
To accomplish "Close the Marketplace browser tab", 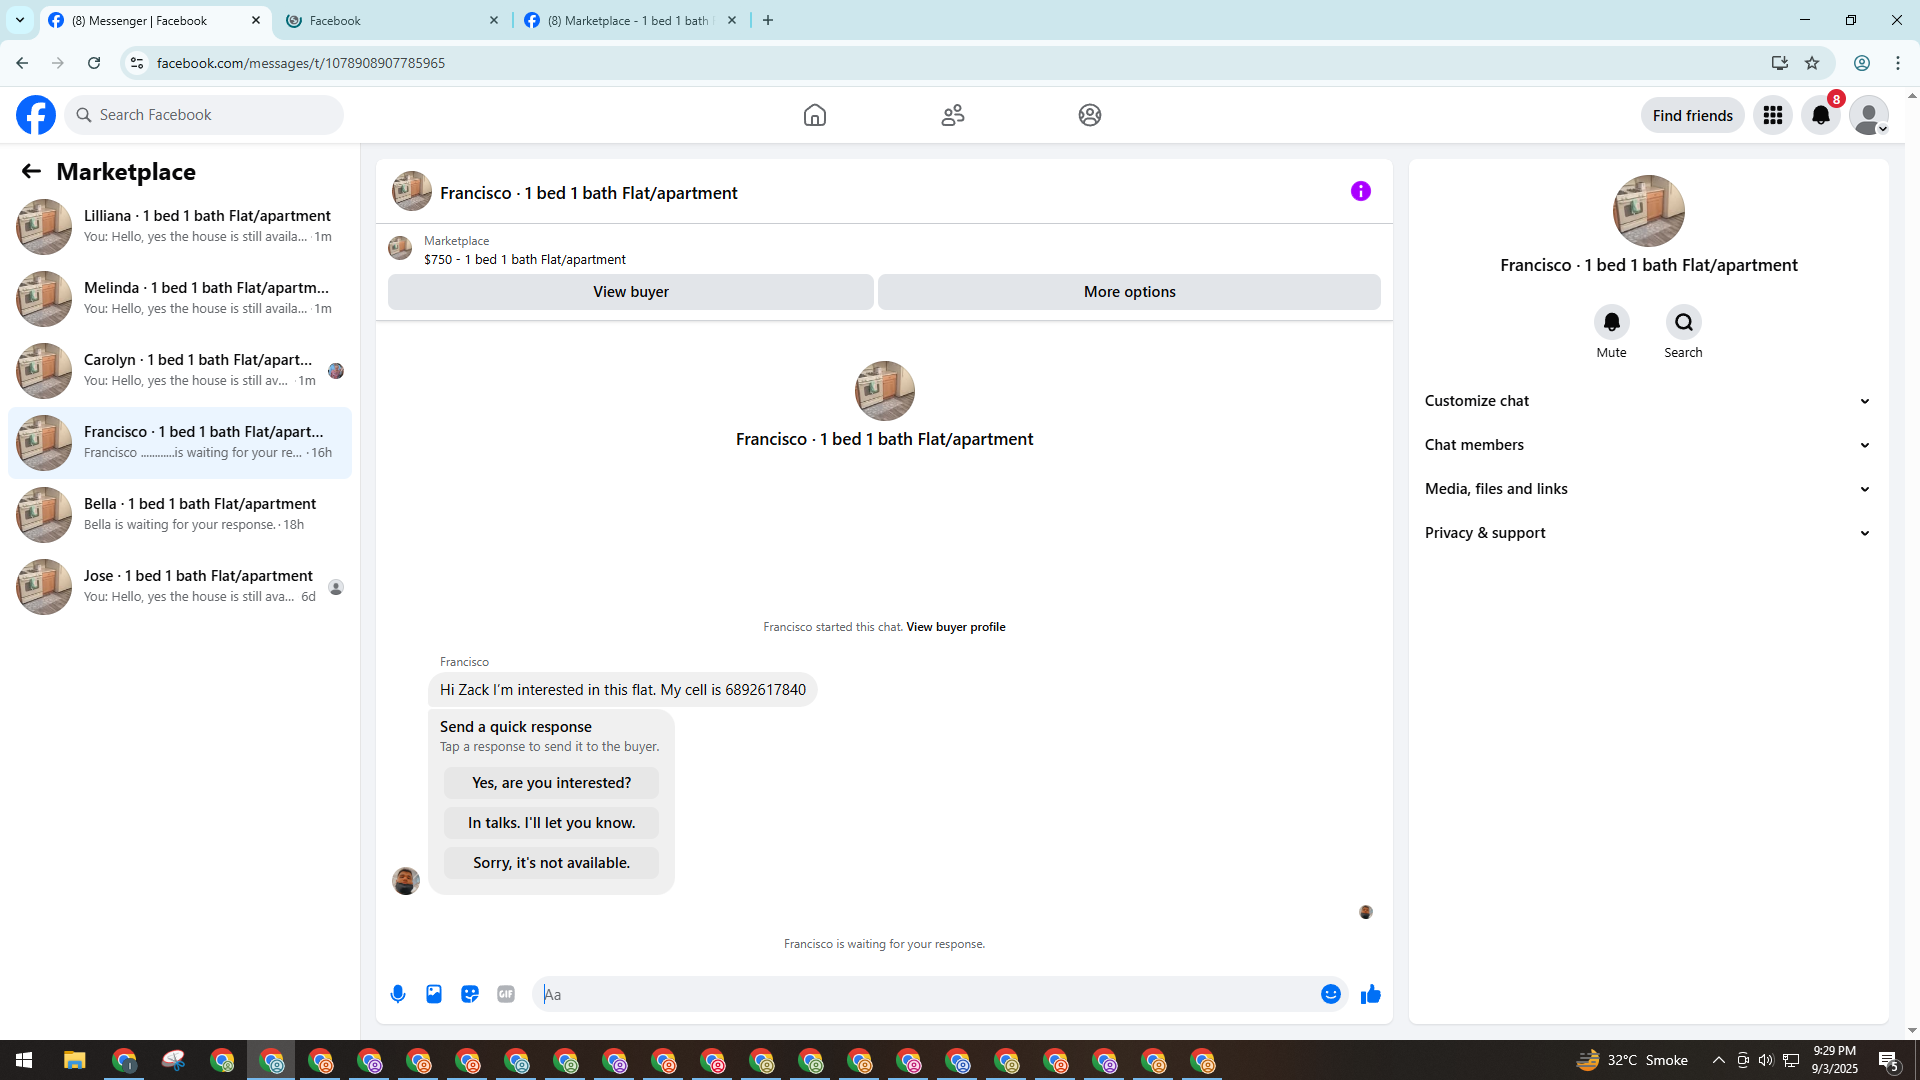I will click(x=732, y=20).
